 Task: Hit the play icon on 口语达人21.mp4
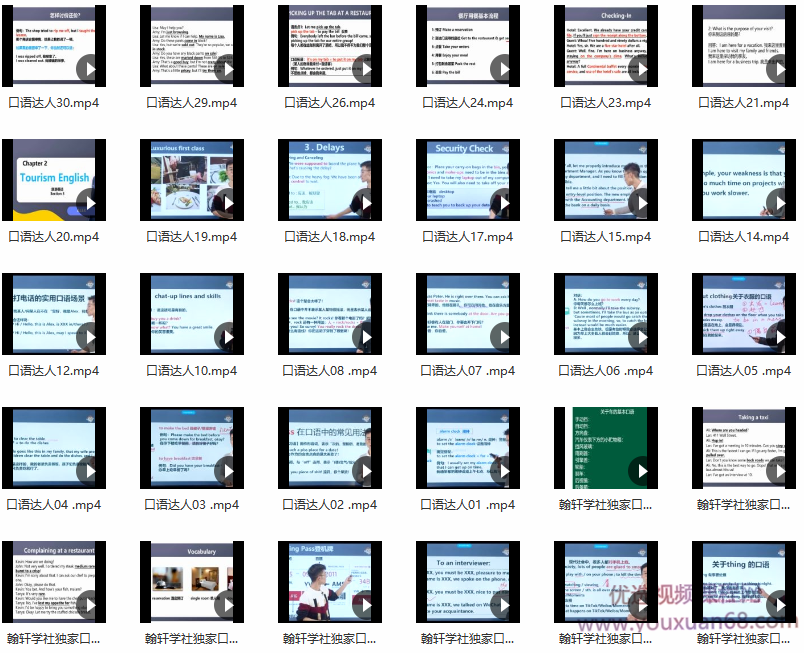(779, 70)
